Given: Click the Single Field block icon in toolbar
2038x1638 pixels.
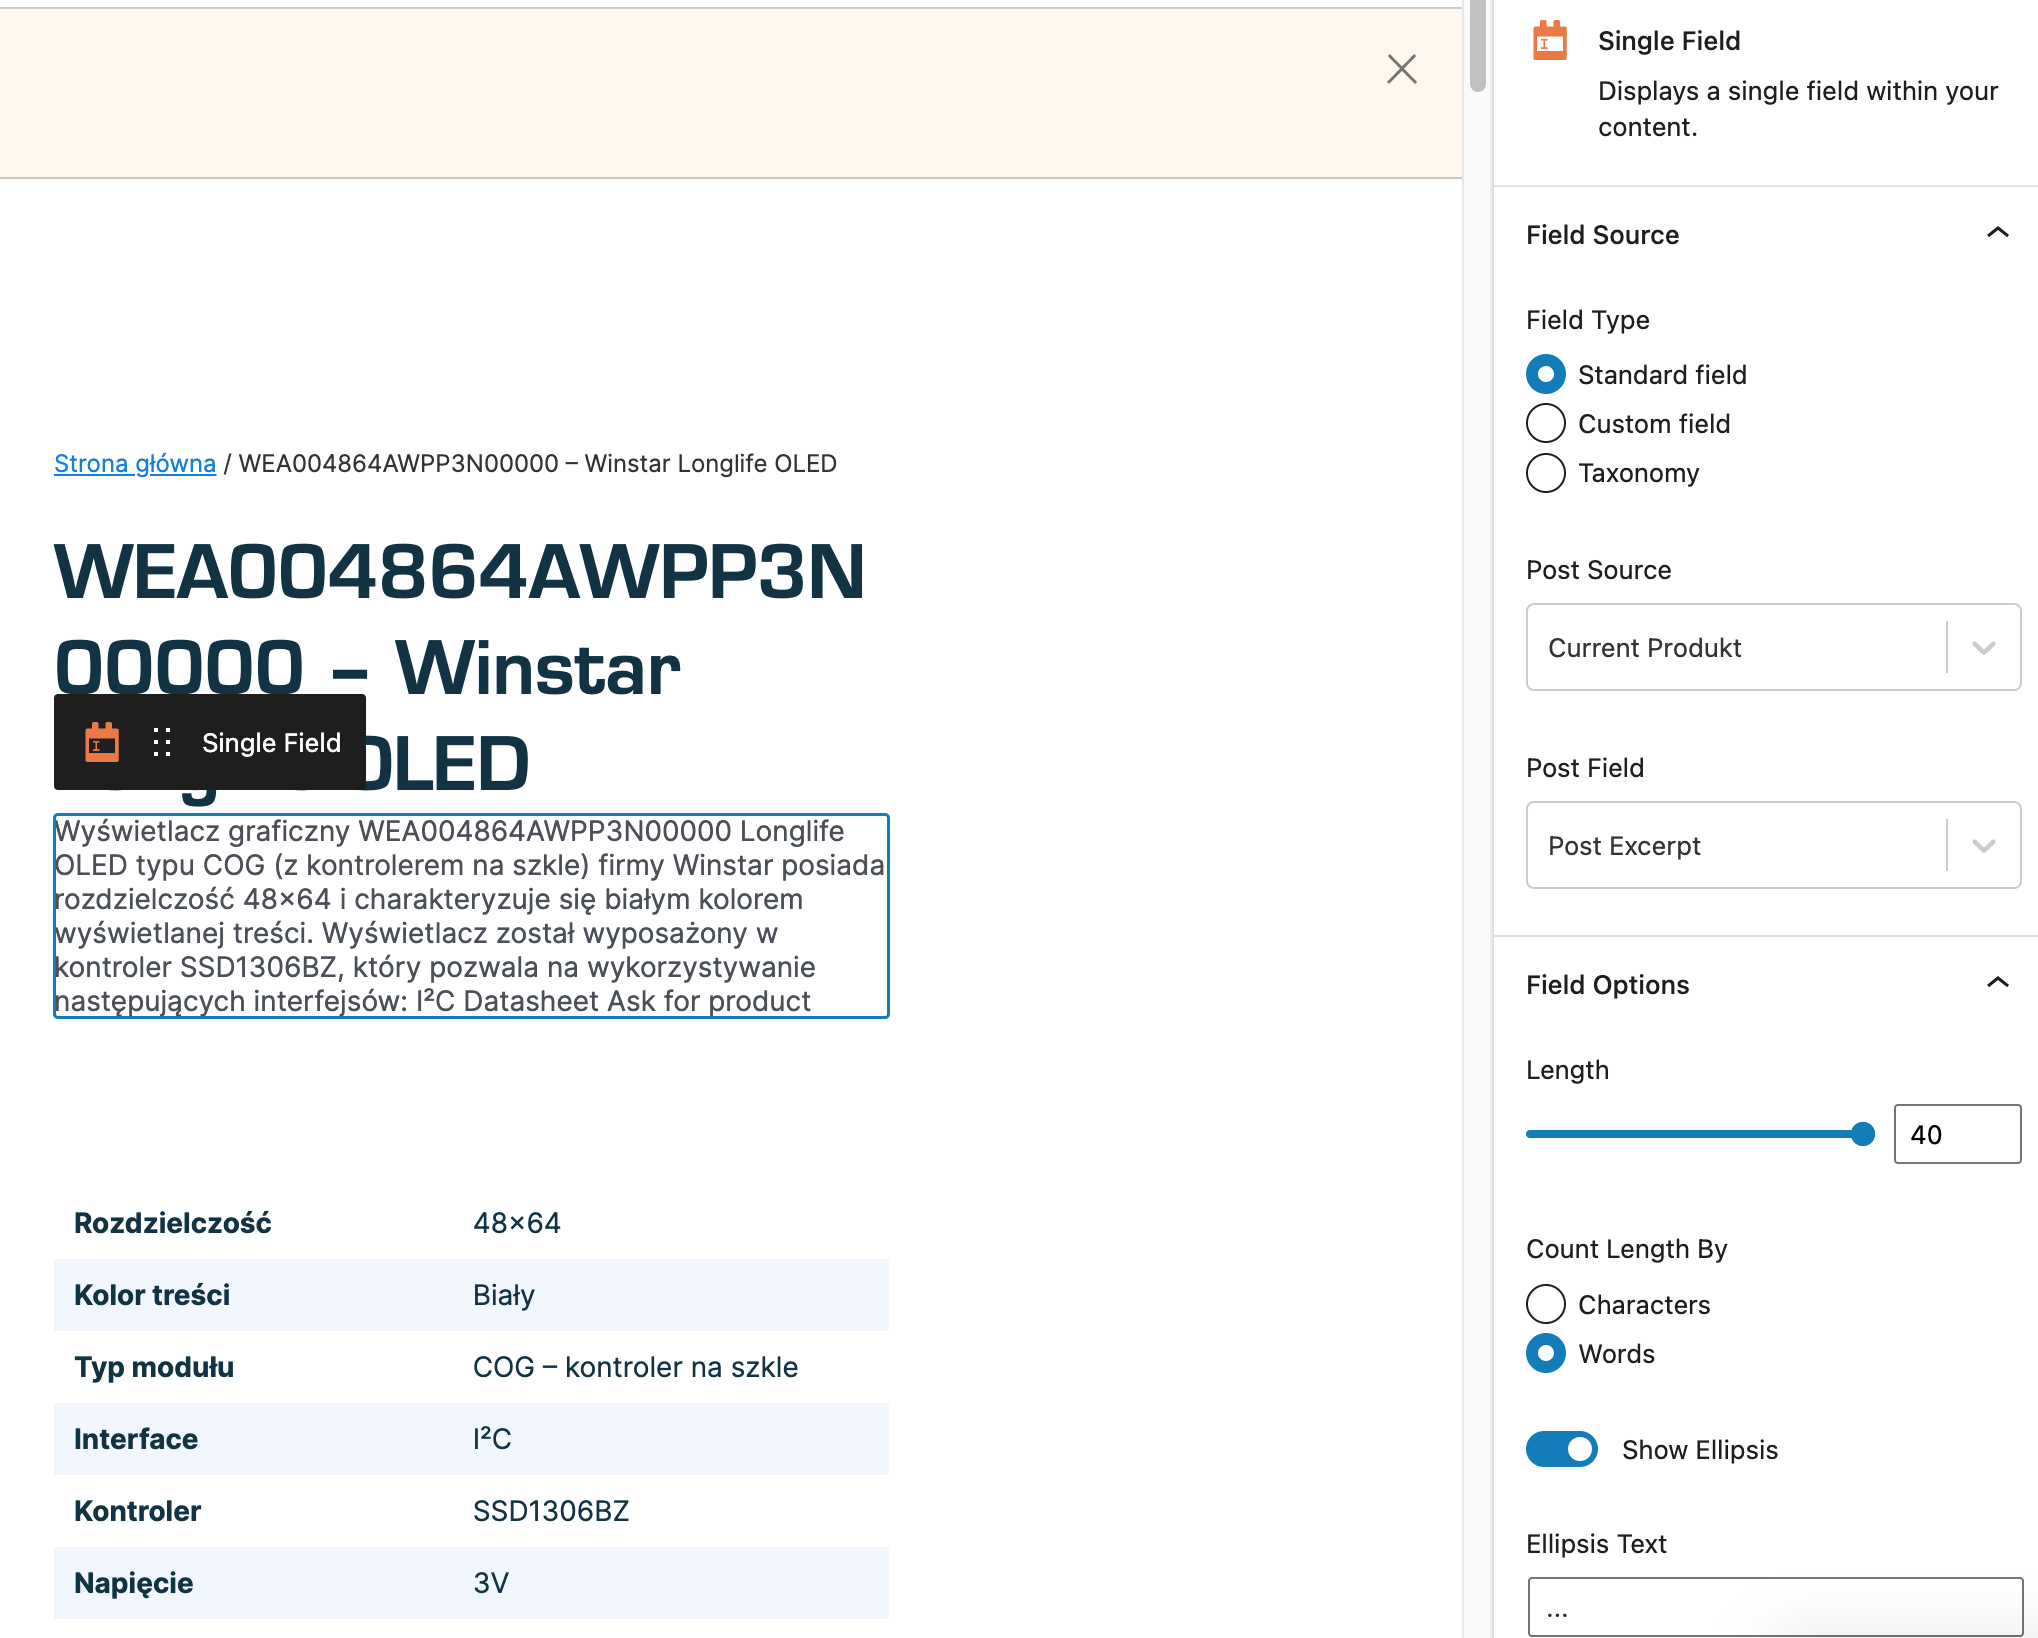Looking at the screenshot, I should [102, 742].
